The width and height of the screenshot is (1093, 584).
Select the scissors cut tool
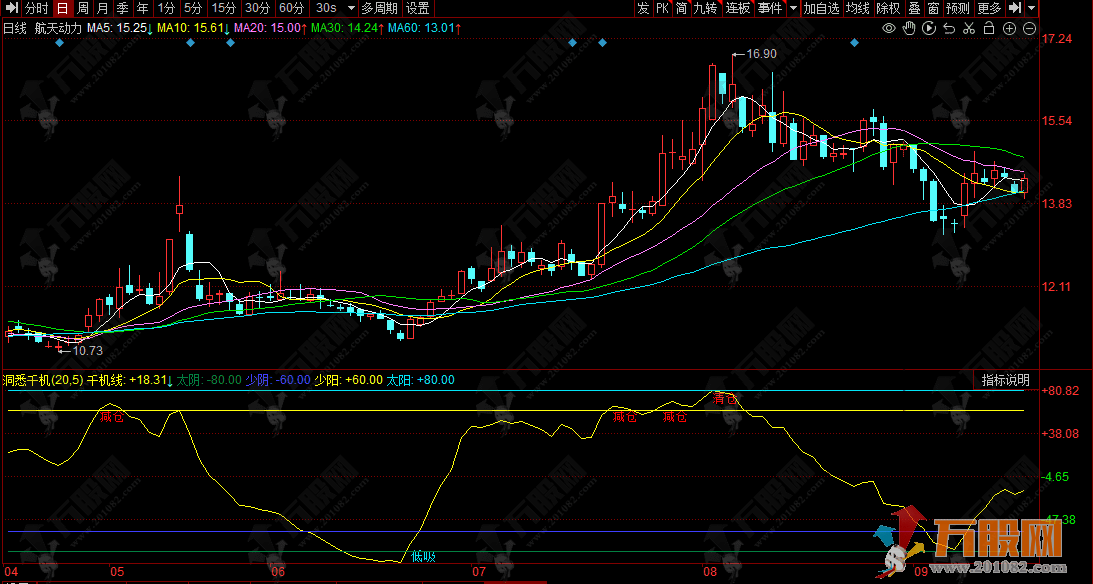click(x=970, y=28)
